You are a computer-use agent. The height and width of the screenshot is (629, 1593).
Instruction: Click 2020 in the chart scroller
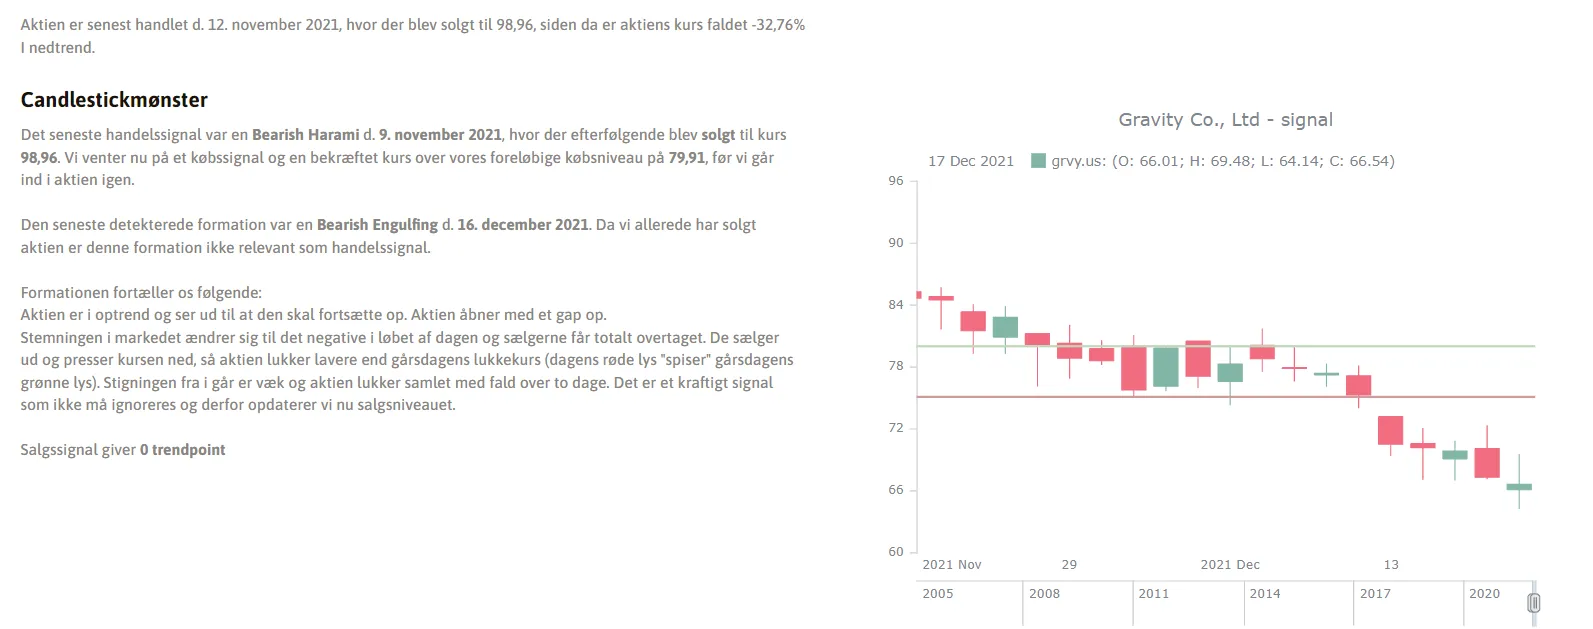coord(1484,594)
